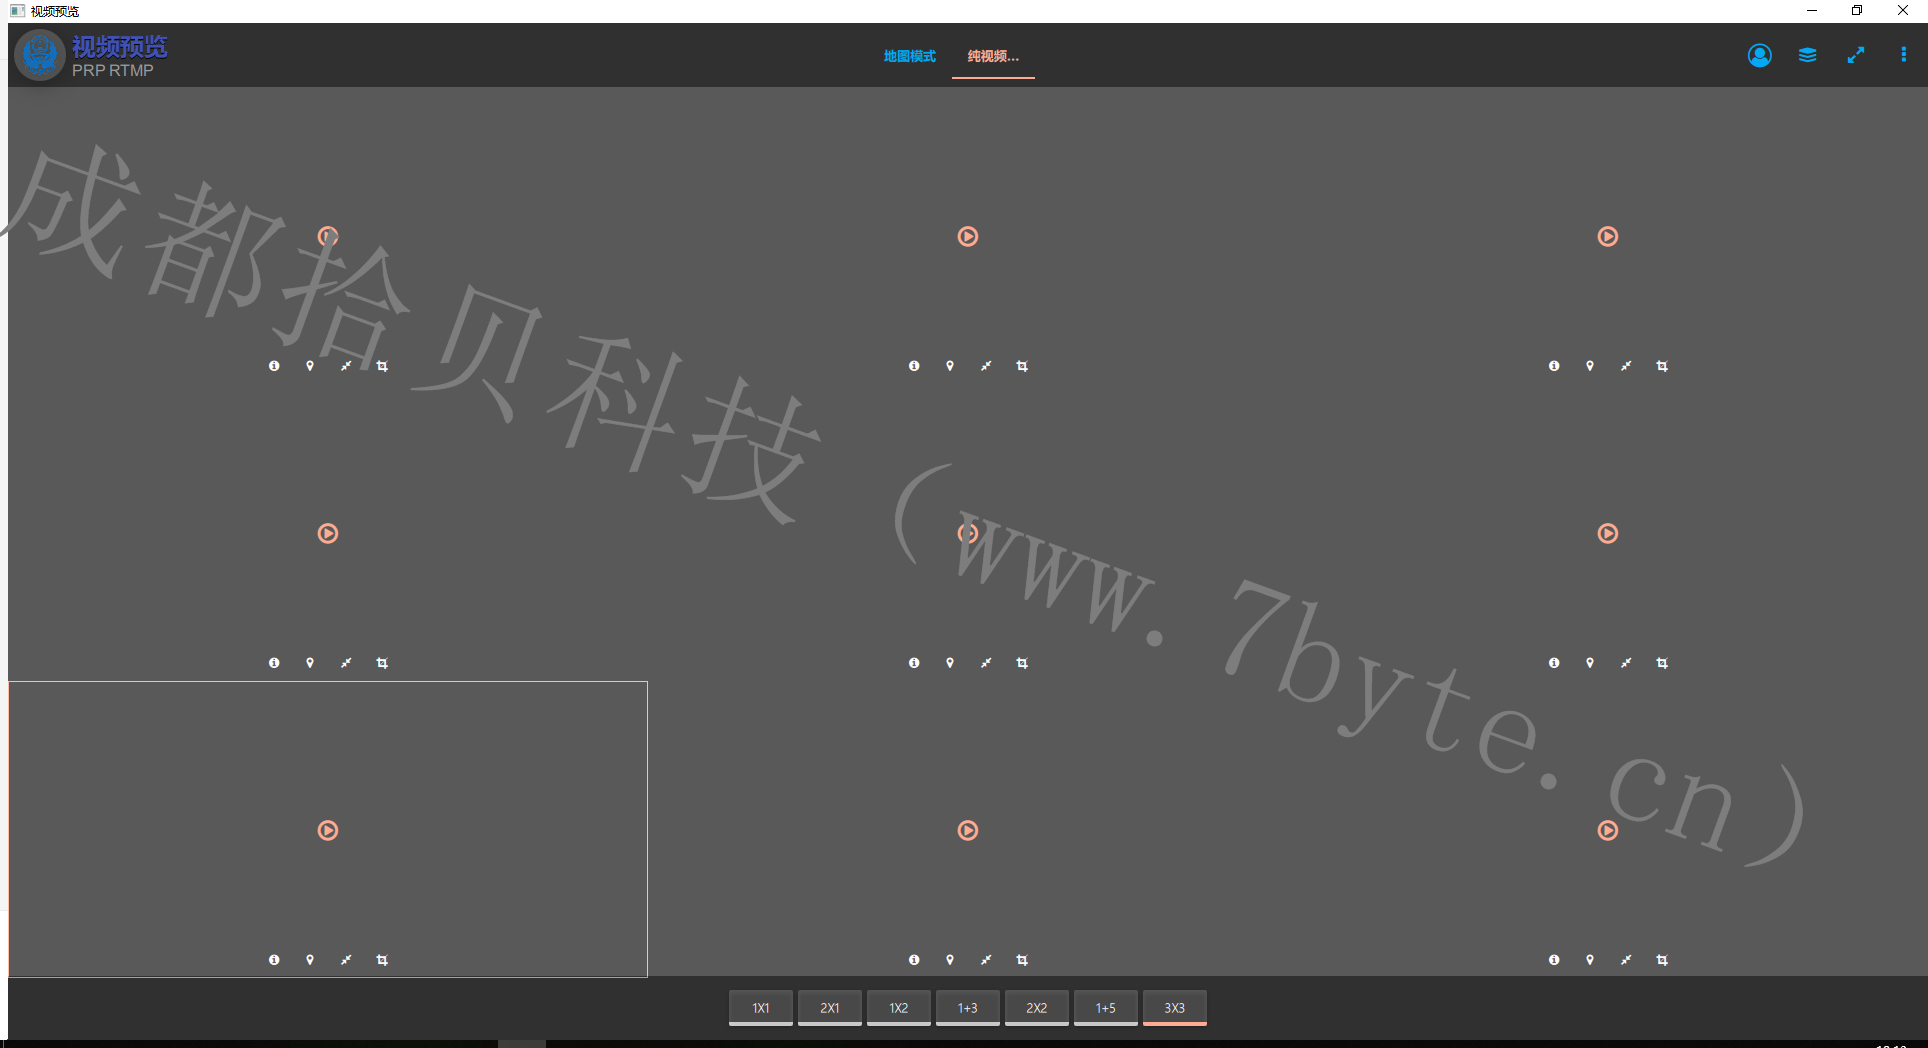Show info for bottom-right video cell

[x=1554, y=960]
